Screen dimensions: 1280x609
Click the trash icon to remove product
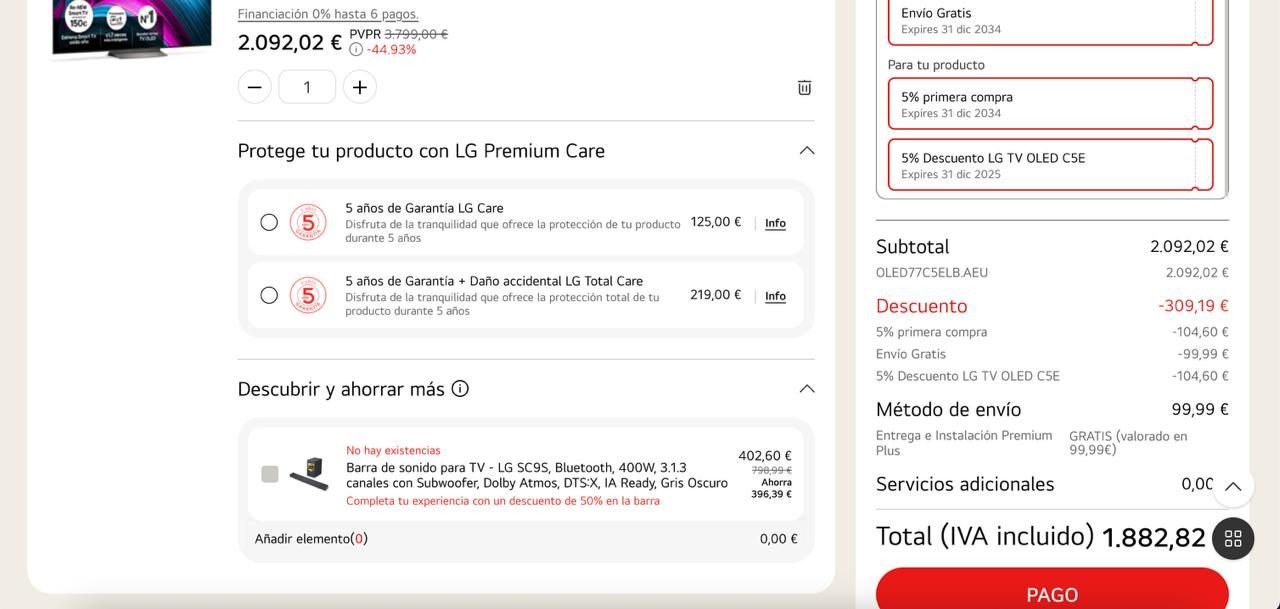(x=804, y=88)
